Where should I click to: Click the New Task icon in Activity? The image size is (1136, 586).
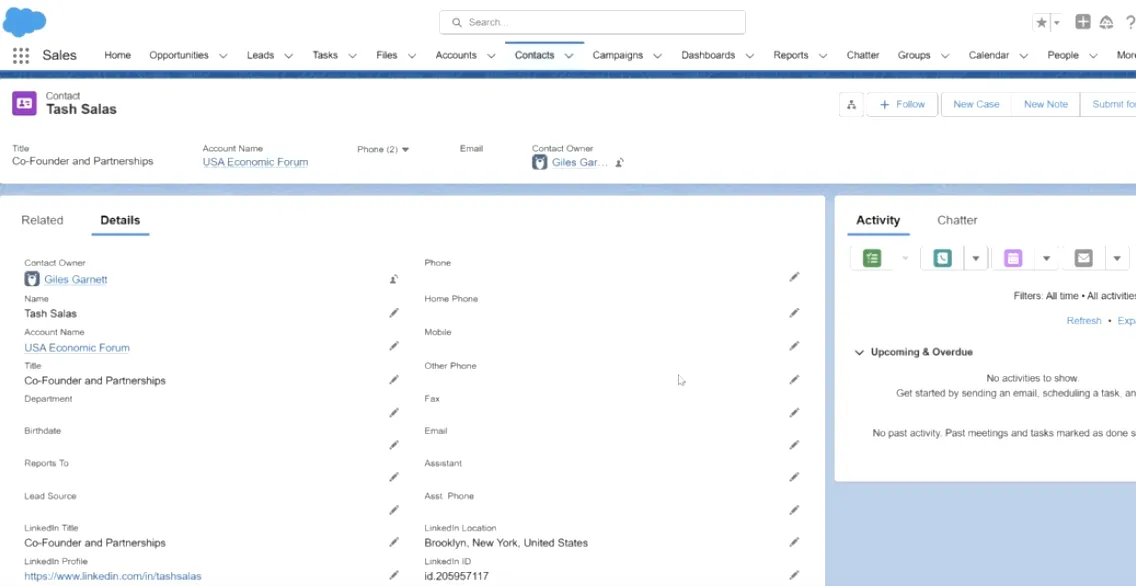click(872, 258)
